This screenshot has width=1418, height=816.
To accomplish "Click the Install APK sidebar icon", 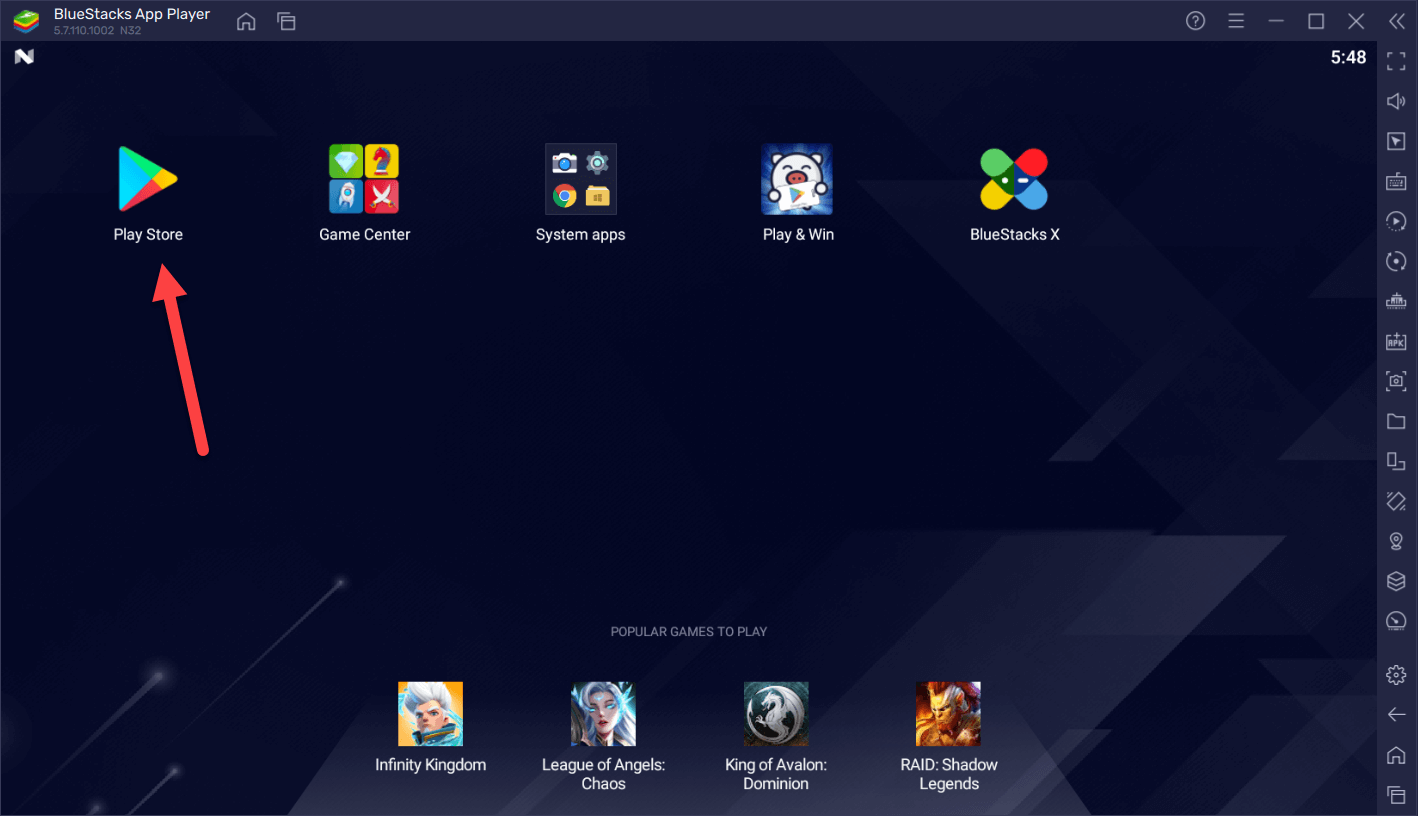I will pos(1396,341).
